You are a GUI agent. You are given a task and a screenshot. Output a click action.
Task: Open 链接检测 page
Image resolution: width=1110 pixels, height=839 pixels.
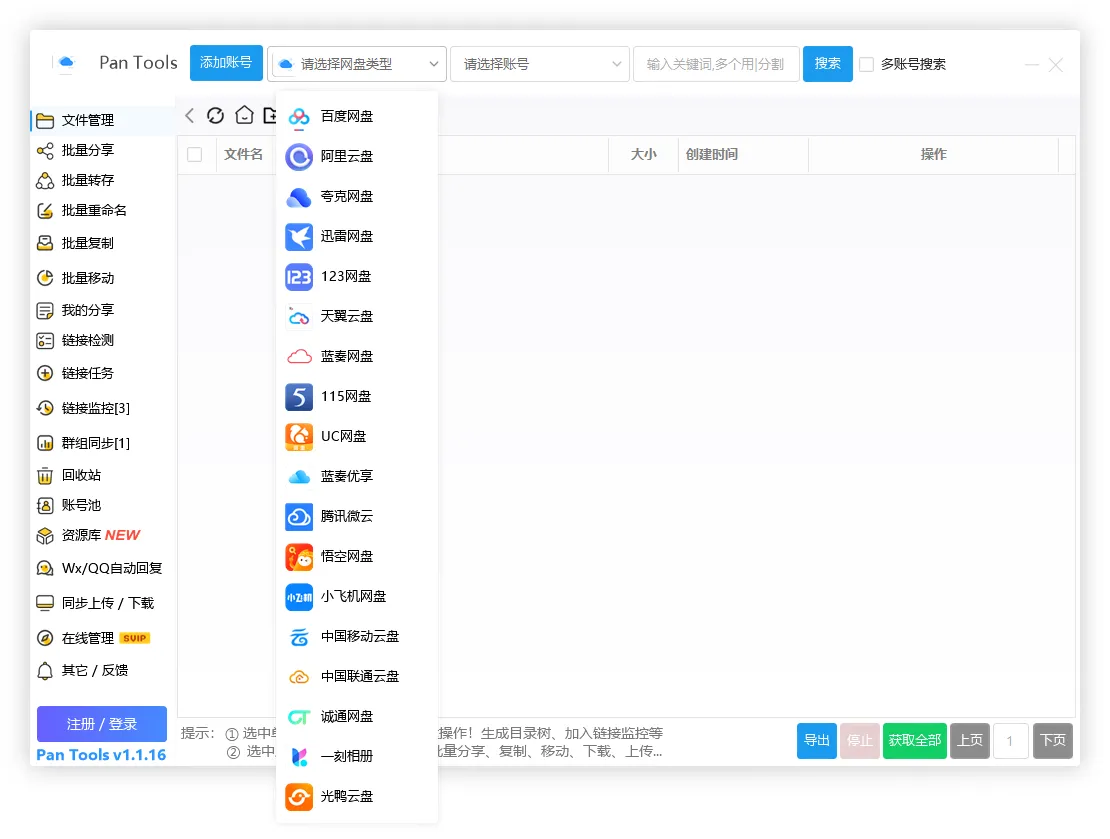(x=103, y=341)
